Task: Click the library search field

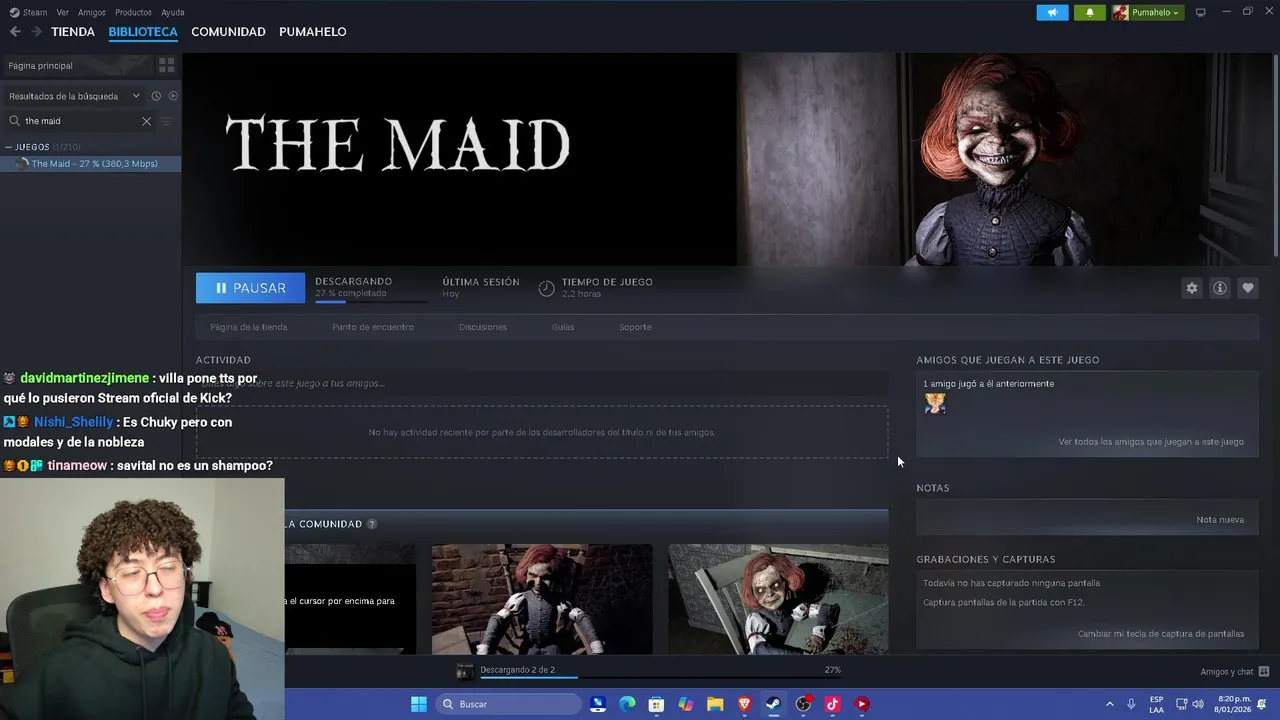Action: coord(80,121)
